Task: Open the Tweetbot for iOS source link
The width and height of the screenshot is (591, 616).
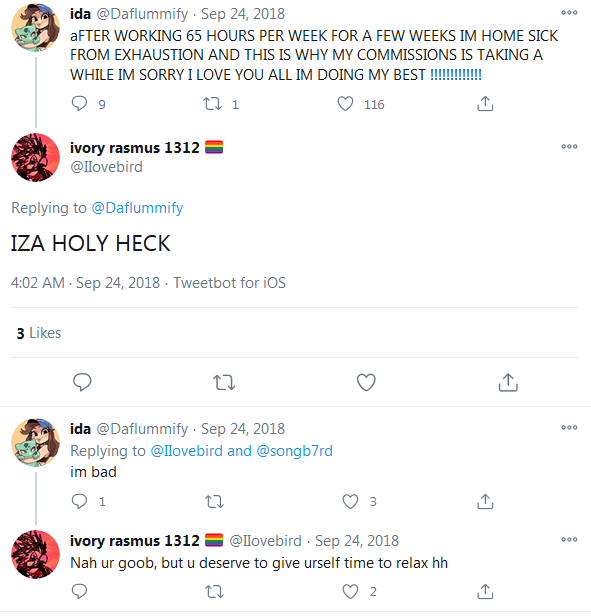Action: click(x=229, y=283)
